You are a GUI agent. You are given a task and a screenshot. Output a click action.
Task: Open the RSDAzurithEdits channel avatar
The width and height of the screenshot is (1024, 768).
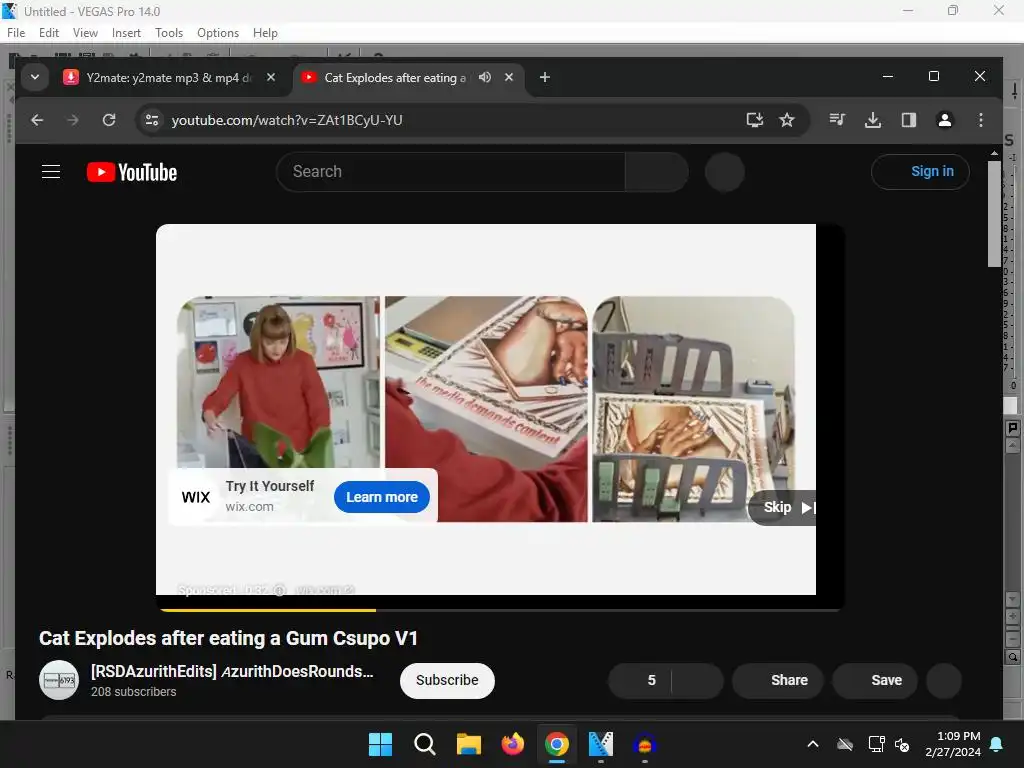coord(59,680)
